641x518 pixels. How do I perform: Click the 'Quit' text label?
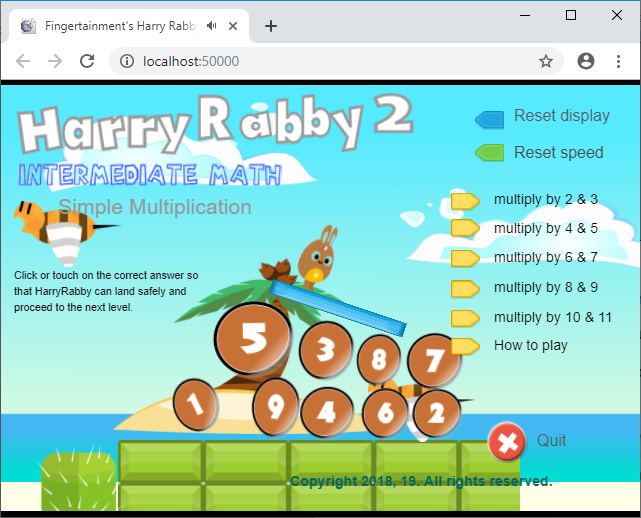coord(551,441)
